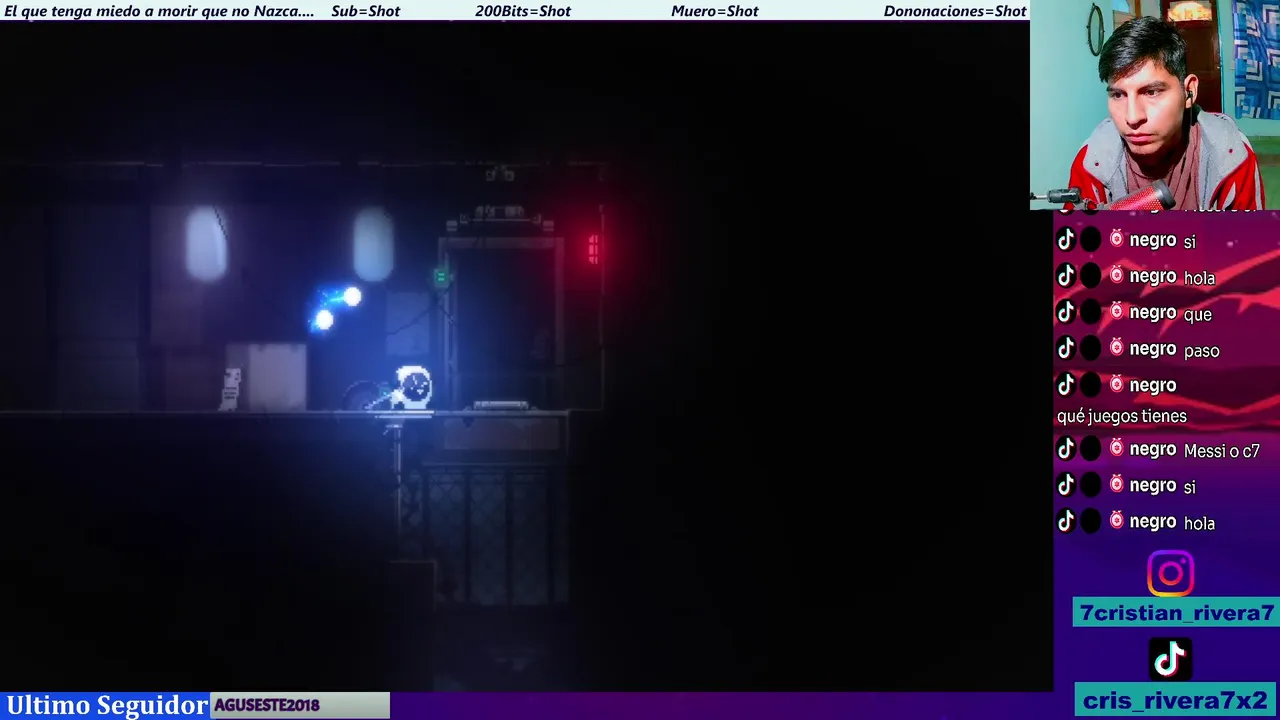Click the TikTok icon on the "Messi o c7" row
The width and height of the screenshot is (1280, 720).
click(1066, 449)
